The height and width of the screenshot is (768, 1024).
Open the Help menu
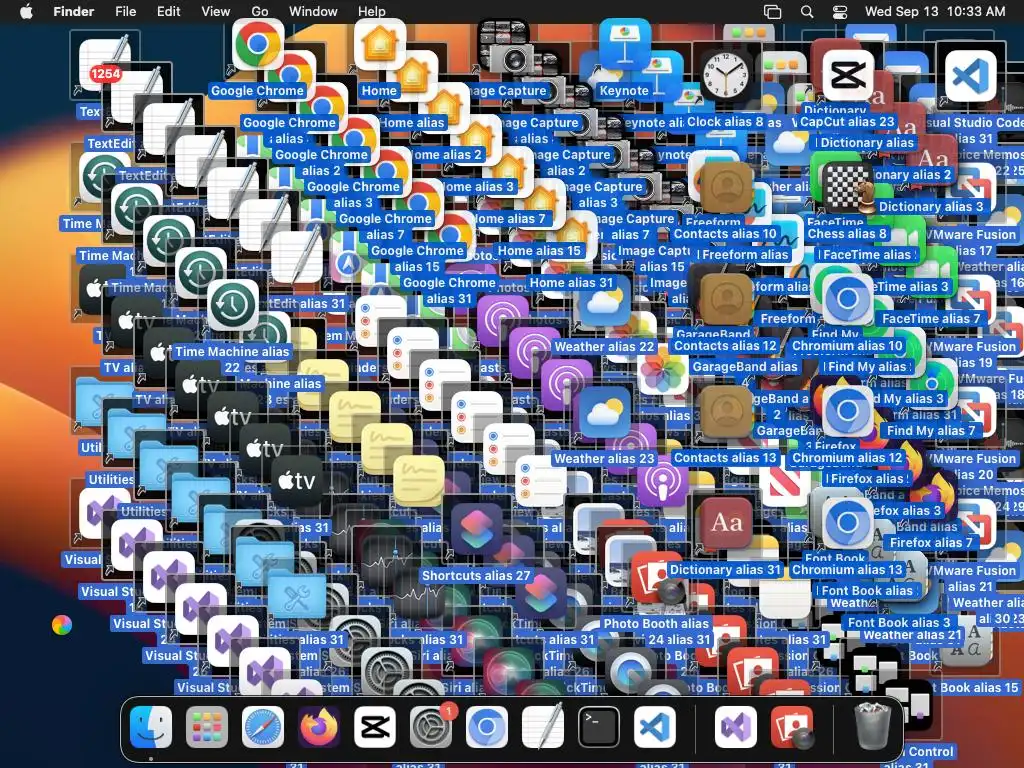click(x=372, y=11)
